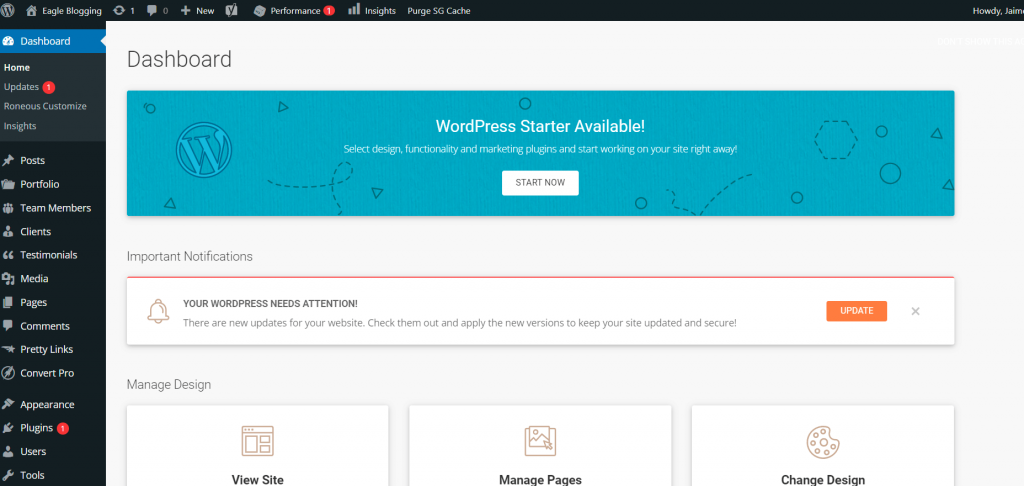Click the Clients person icon
Image resolution: width=1024 pixels, height=486 pixels.
(x=8, y=231)
